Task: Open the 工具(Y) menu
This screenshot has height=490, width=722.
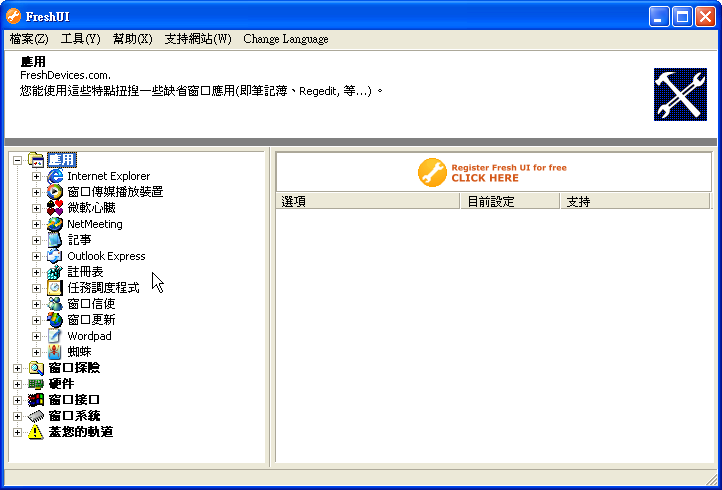Action: (x=80, y=39)
